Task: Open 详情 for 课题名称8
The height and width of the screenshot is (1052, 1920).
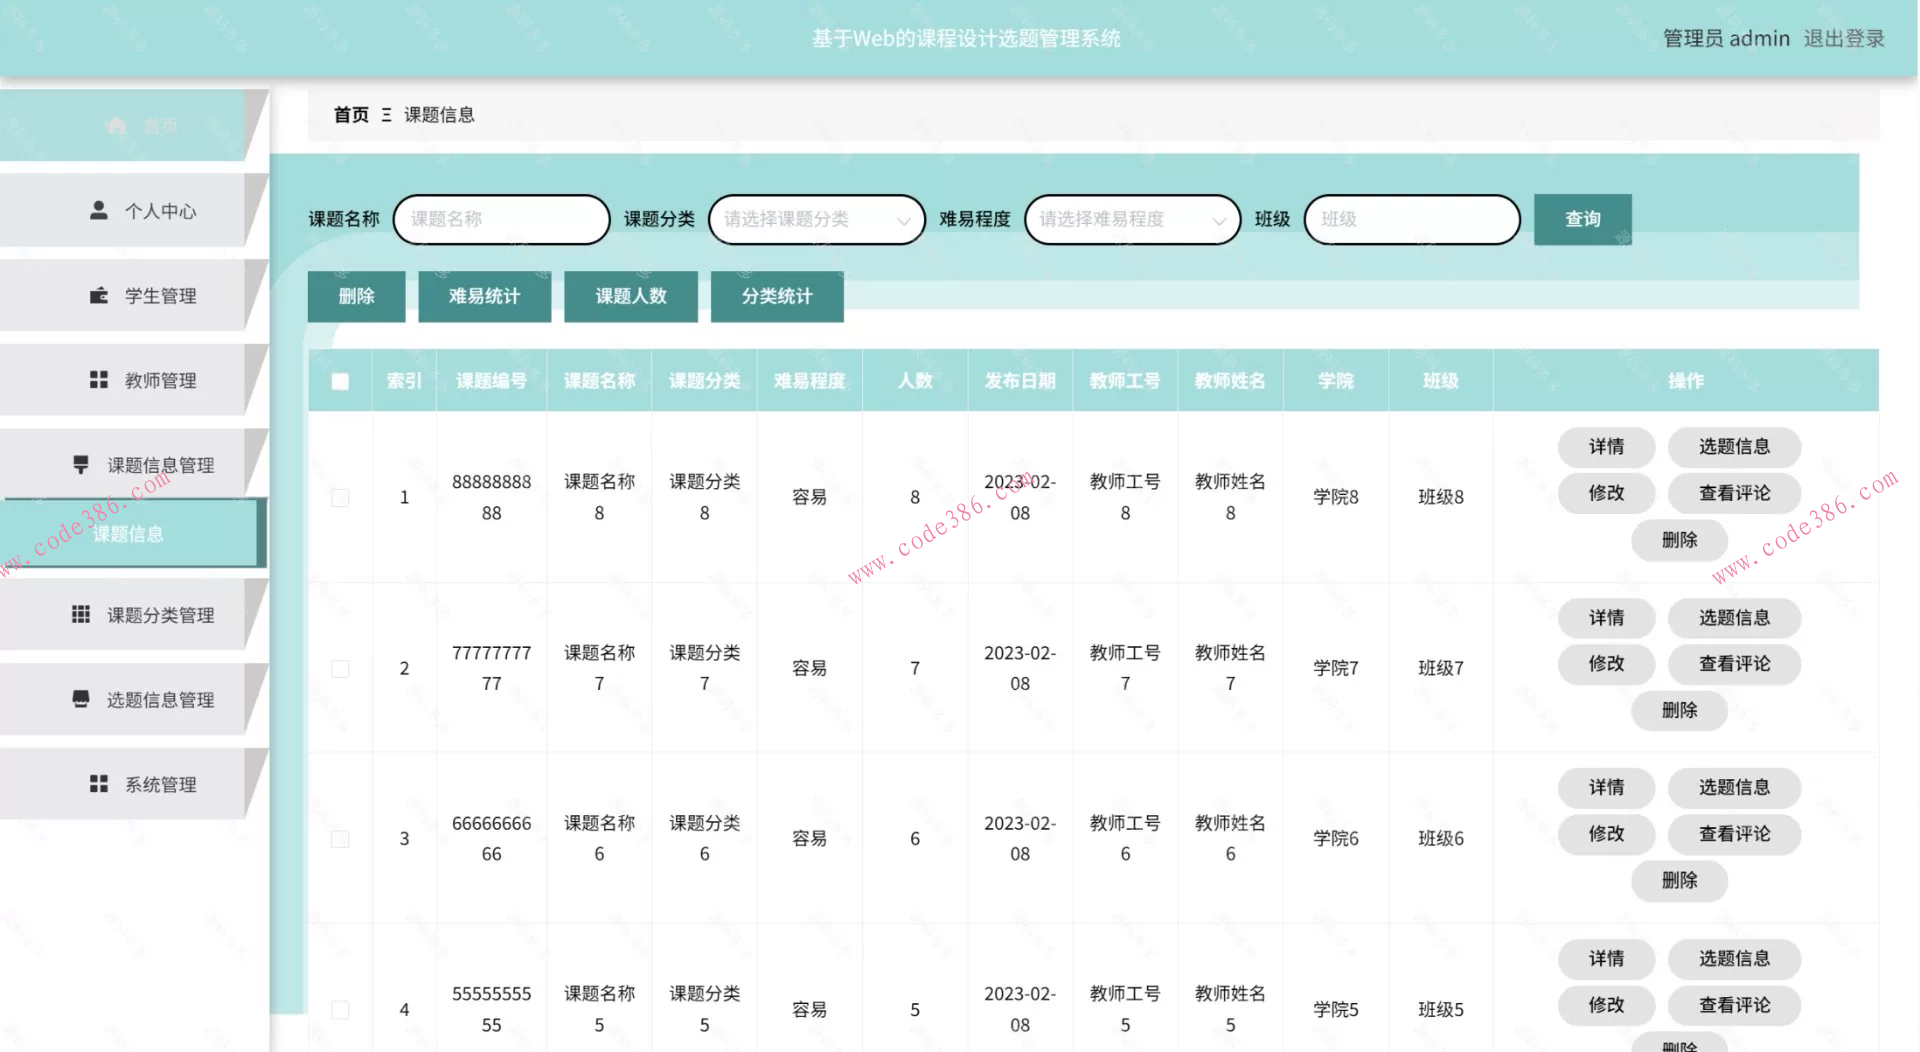Action: pyautogui.click(x=1606, y=447)
